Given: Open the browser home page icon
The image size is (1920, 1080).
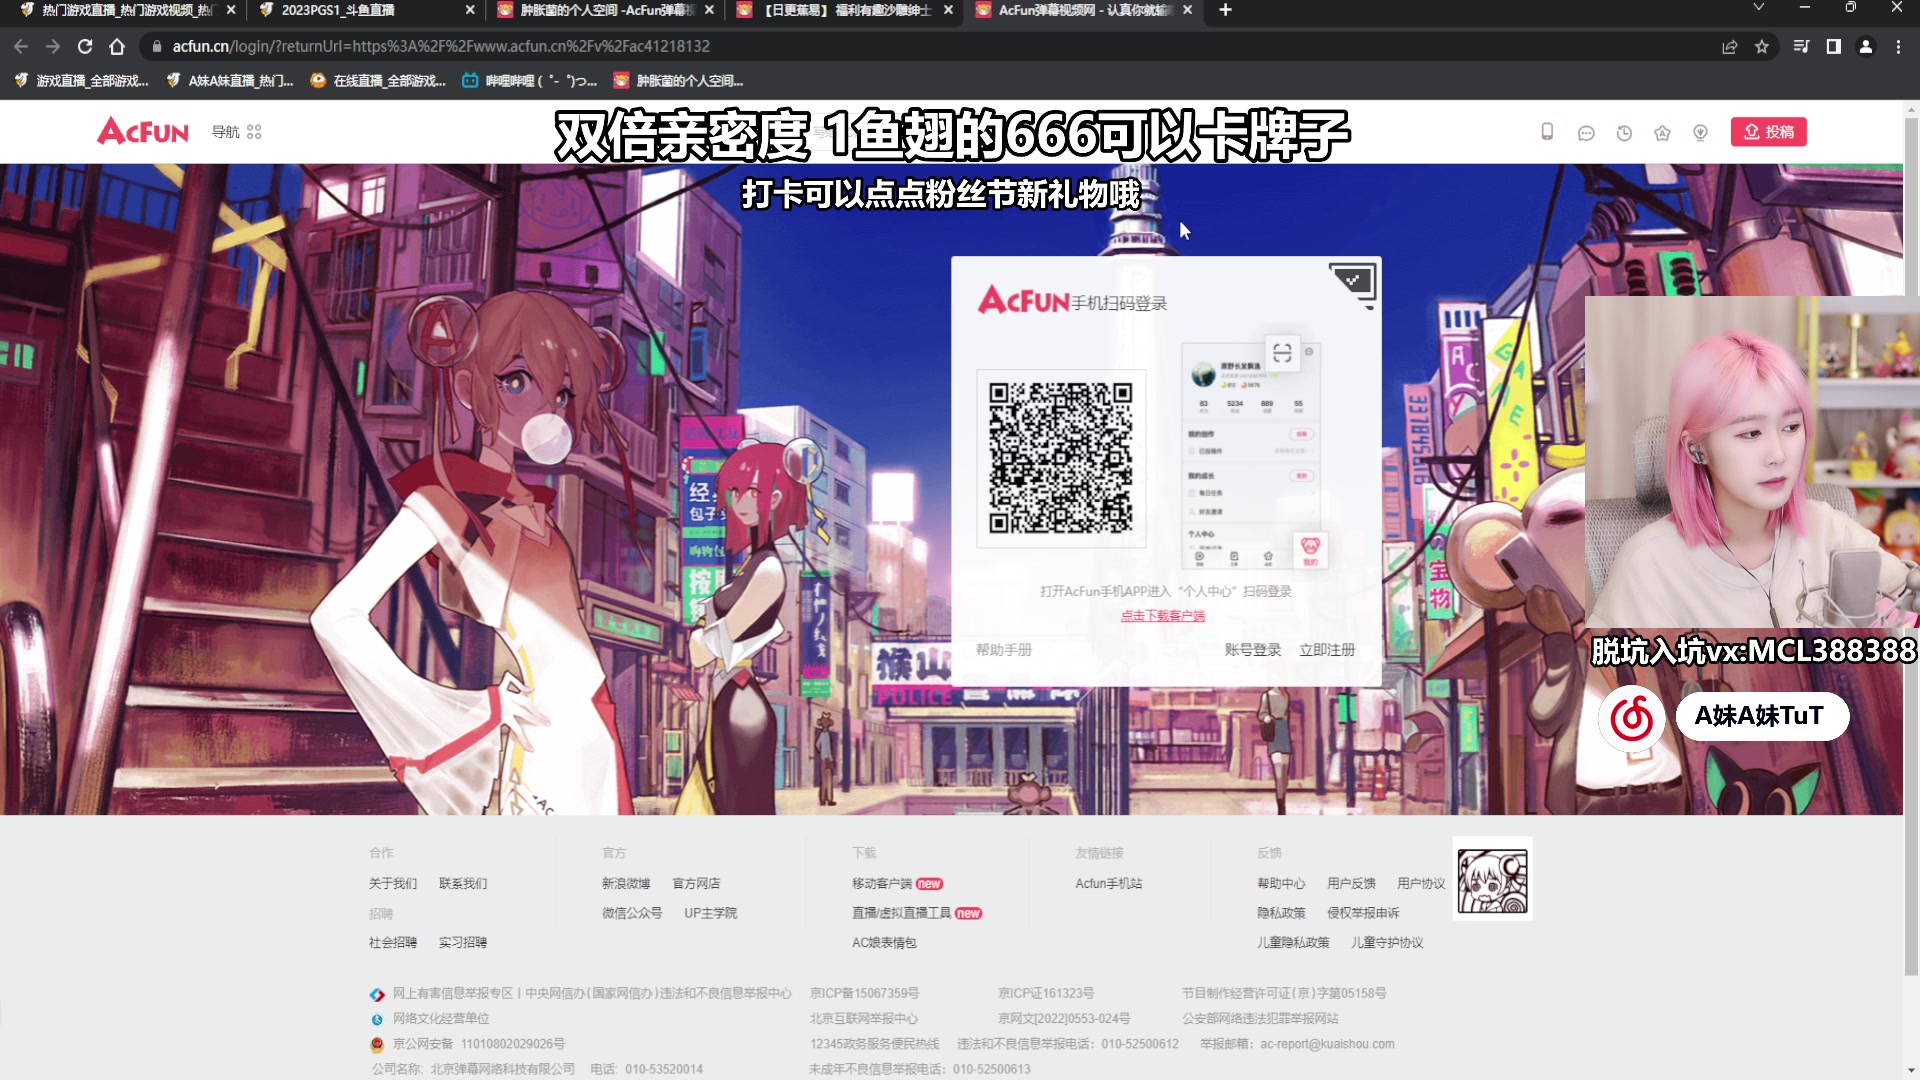Looking at the screenshot, I should 117,46.
